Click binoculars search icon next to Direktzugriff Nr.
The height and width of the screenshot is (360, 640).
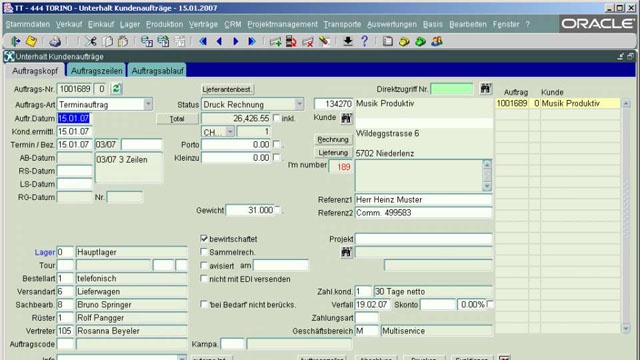tap(485, 88)
